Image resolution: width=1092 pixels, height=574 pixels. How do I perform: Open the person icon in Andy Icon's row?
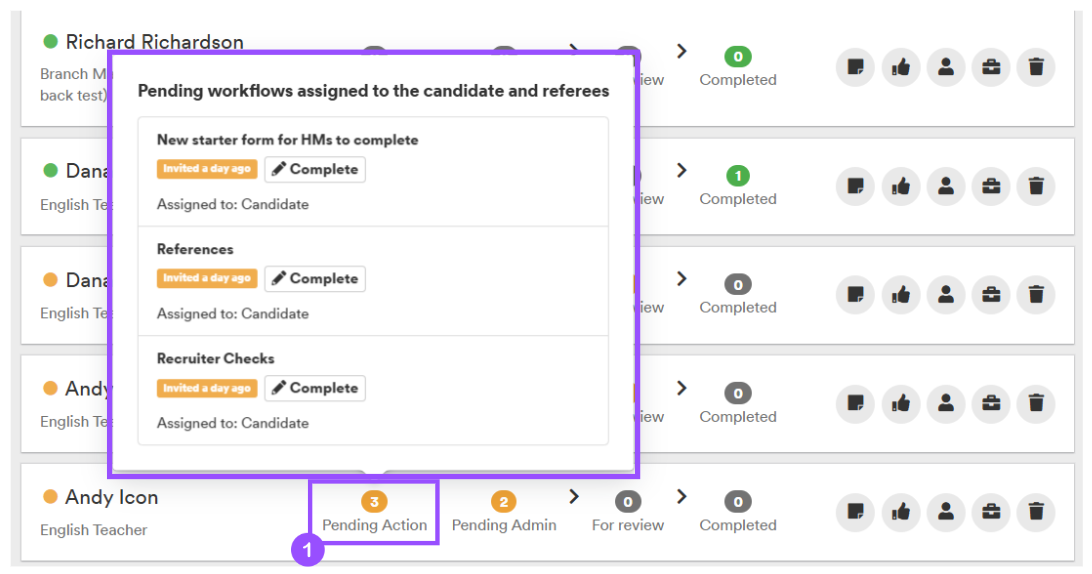[946, 512]
